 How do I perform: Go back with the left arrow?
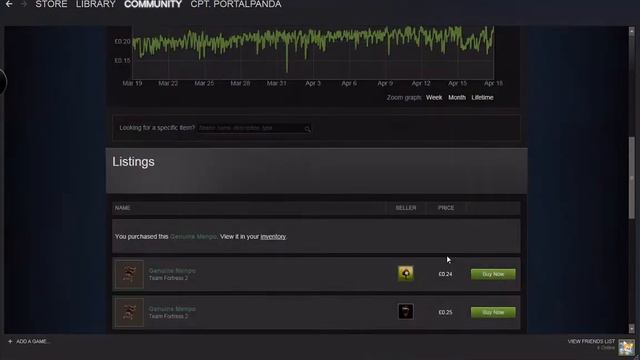(9, 4)
